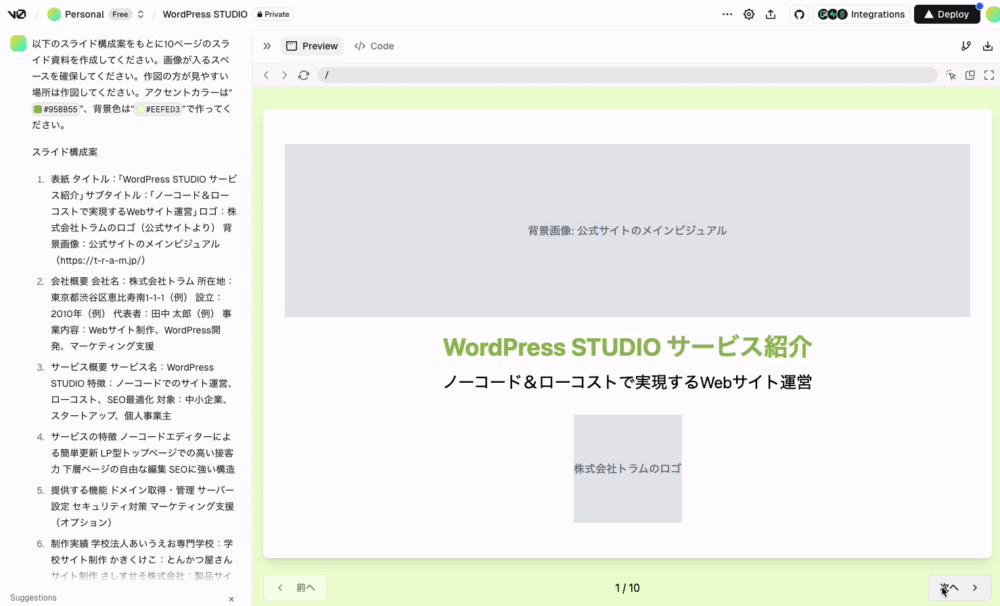Go back in preview browser
The height and width of the screenshot is (606, 1000).
click(x=267, y=75)
